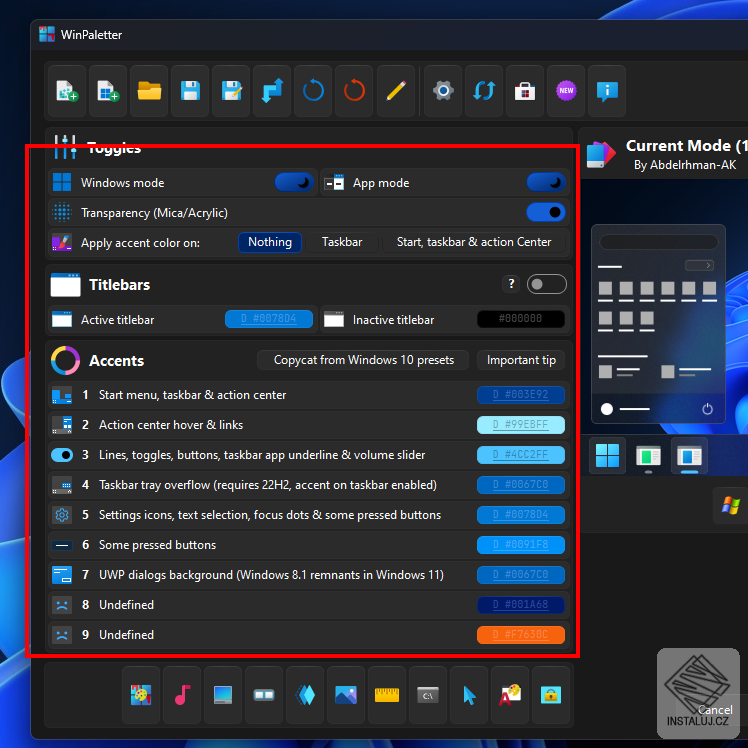
Task: Click the blue info speech bubble icon
Action: click(x=606, y=91)
